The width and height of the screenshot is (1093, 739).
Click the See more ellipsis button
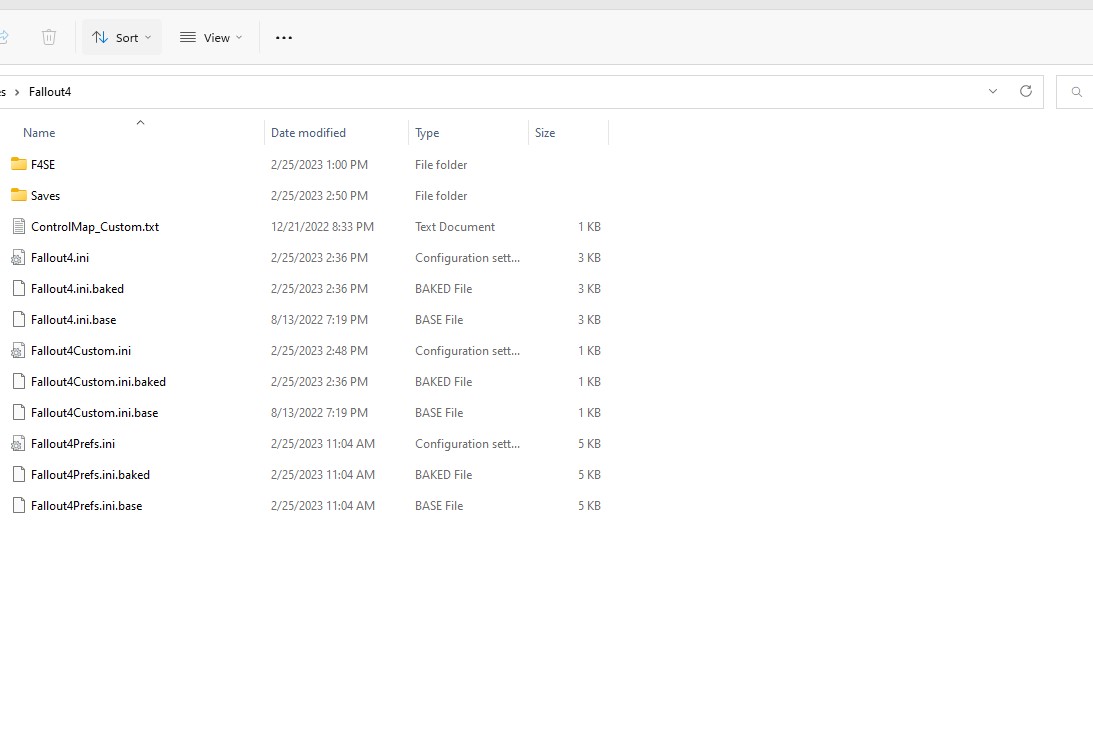[284, 37]
